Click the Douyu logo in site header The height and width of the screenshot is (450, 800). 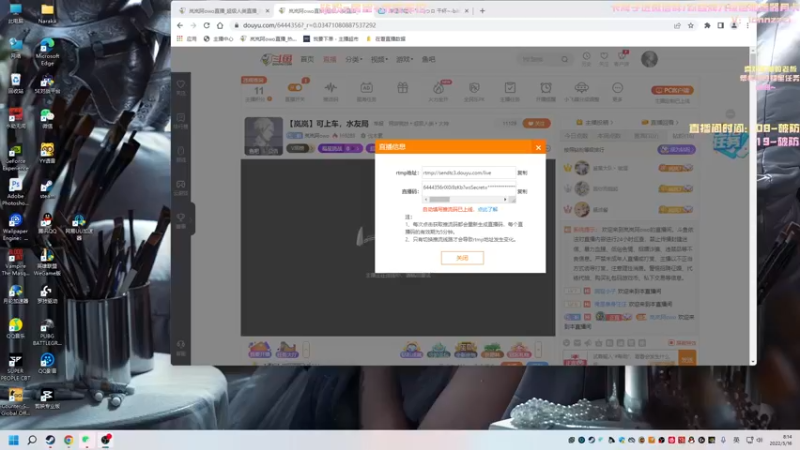click(x=277, y=59)
